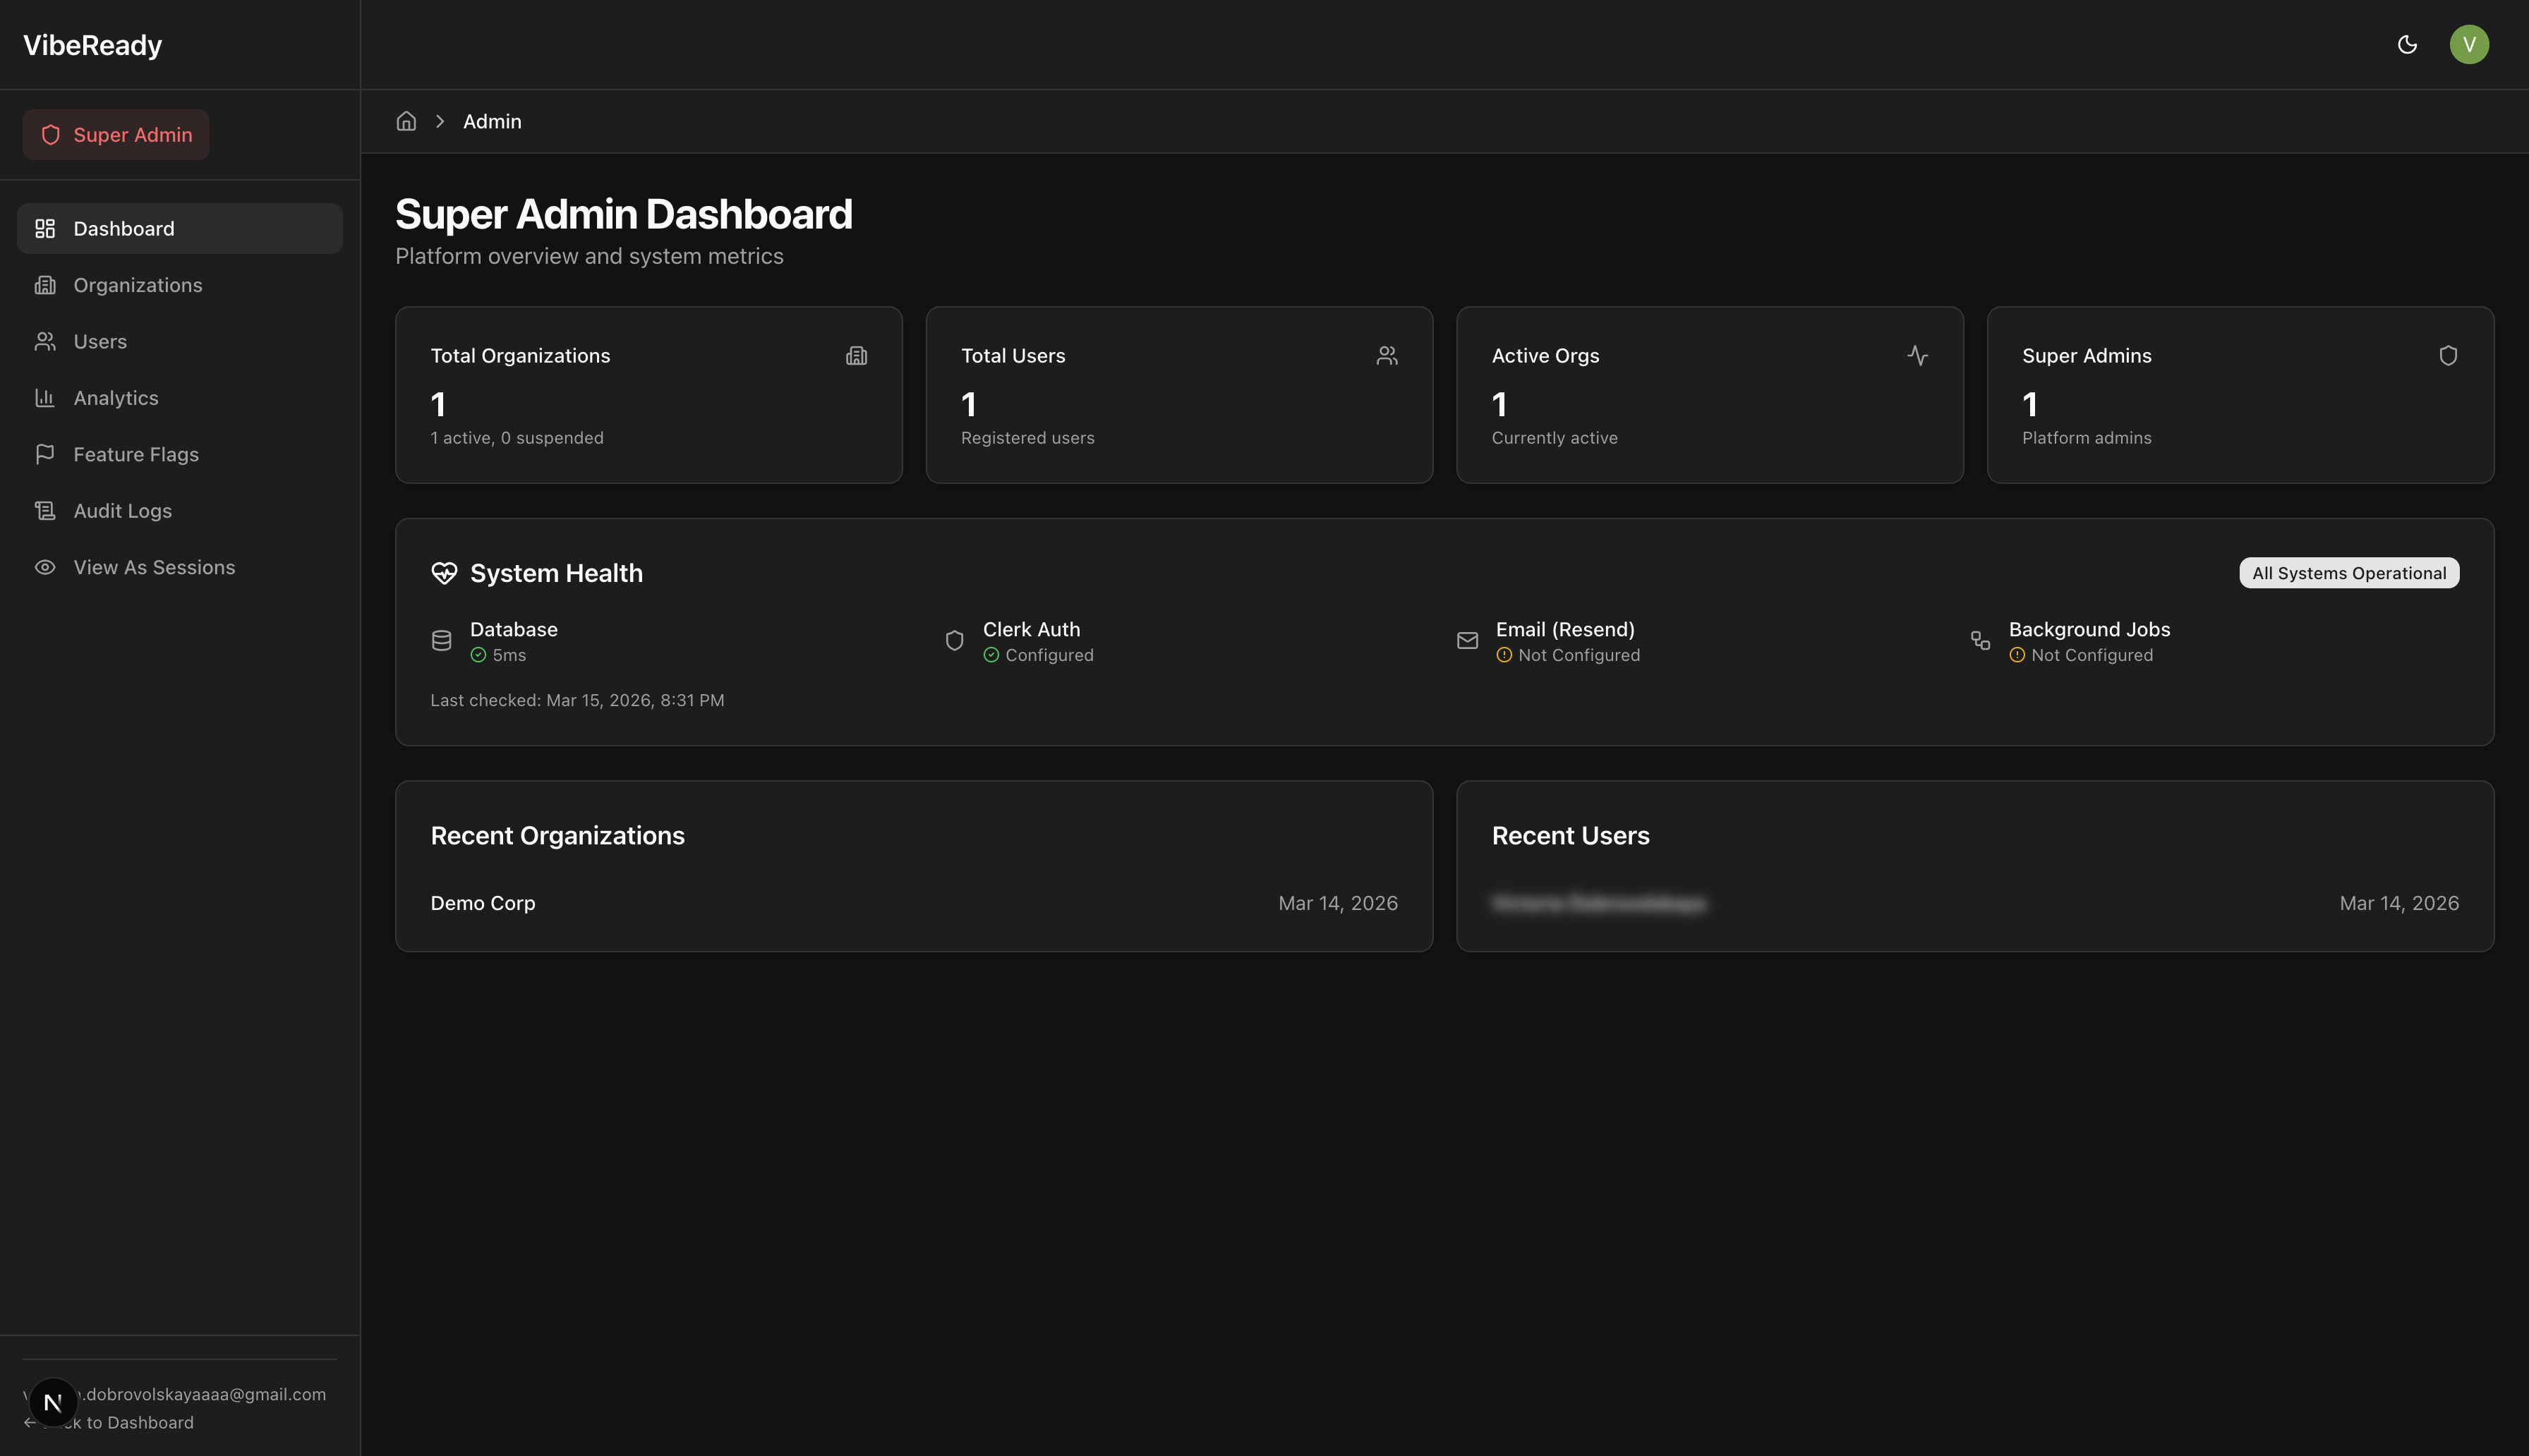The height and width of the screenshot is (1456, 2529).
Task: Click the heart-pulse icon next to System Health
Action: [444, 573]
